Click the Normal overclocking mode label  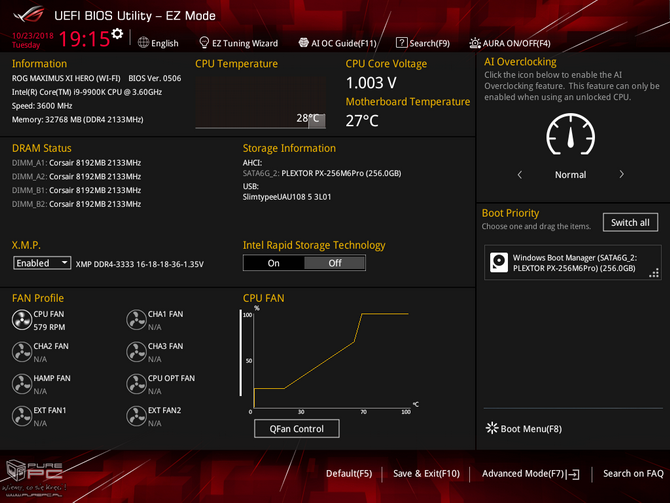point(570,175)
